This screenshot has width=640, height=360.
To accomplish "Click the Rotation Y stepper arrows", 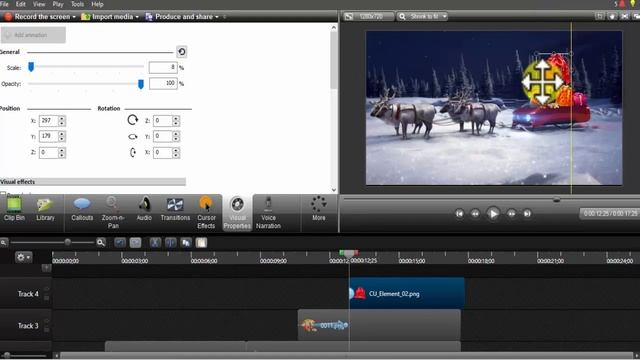I will [x=176, y=136].
